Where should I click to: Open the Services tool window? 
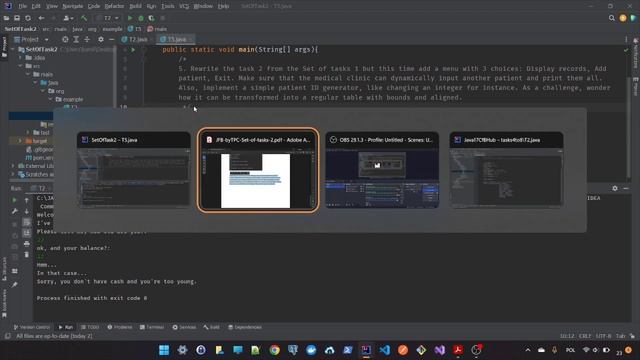[x=184, y=327]
